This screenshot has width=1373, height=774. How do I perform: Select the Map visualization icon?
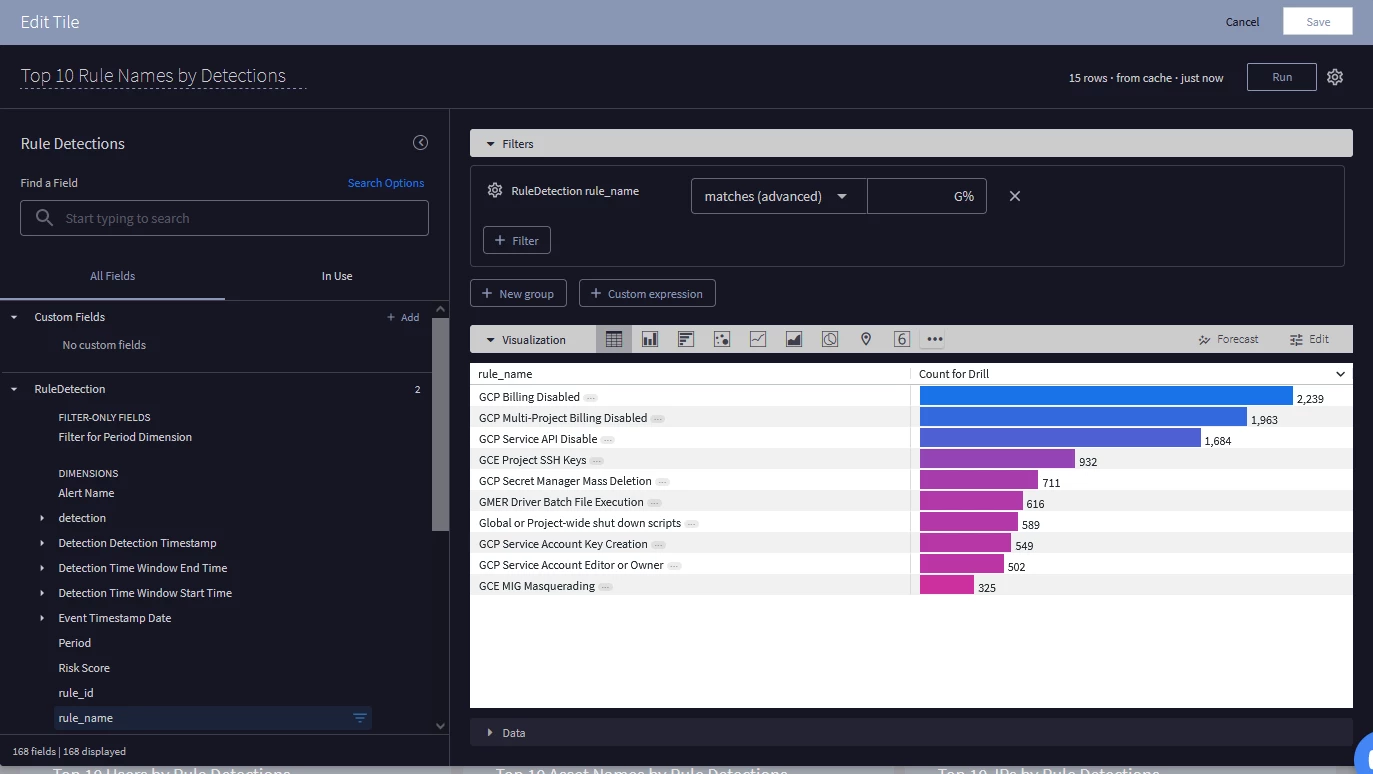tap(866, 339)
